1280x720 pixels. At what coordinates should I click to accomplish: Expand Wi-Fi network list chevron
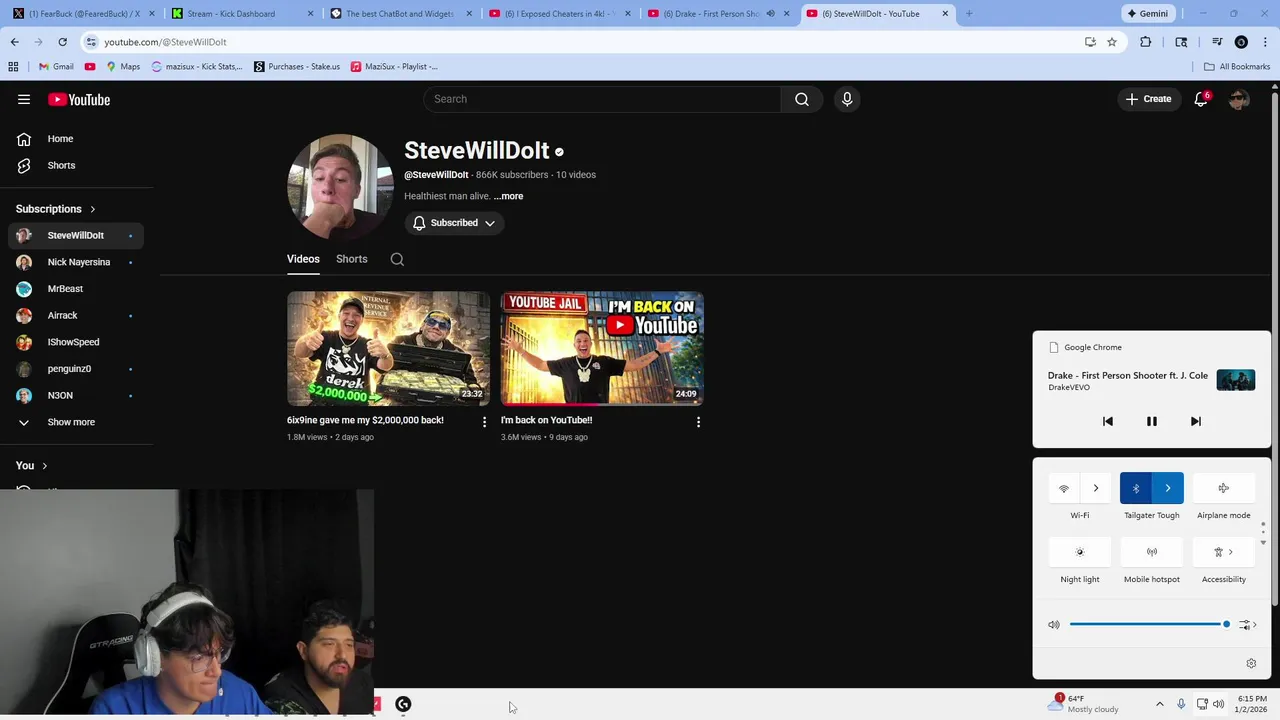[x=1096, y=488]
